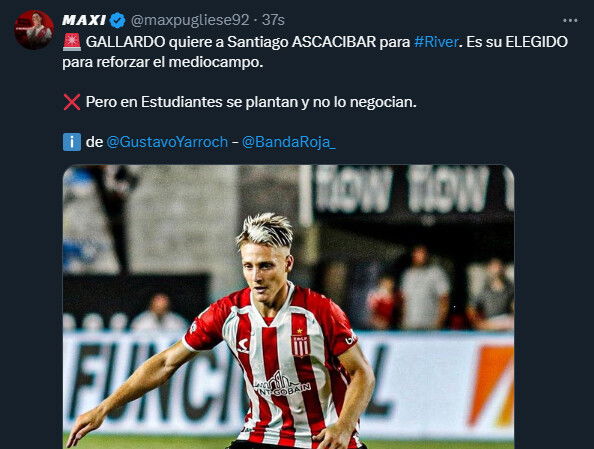Open MAXI's profile picture avatar
This screenshot has width=594, height=449.
tap(34, 30)
